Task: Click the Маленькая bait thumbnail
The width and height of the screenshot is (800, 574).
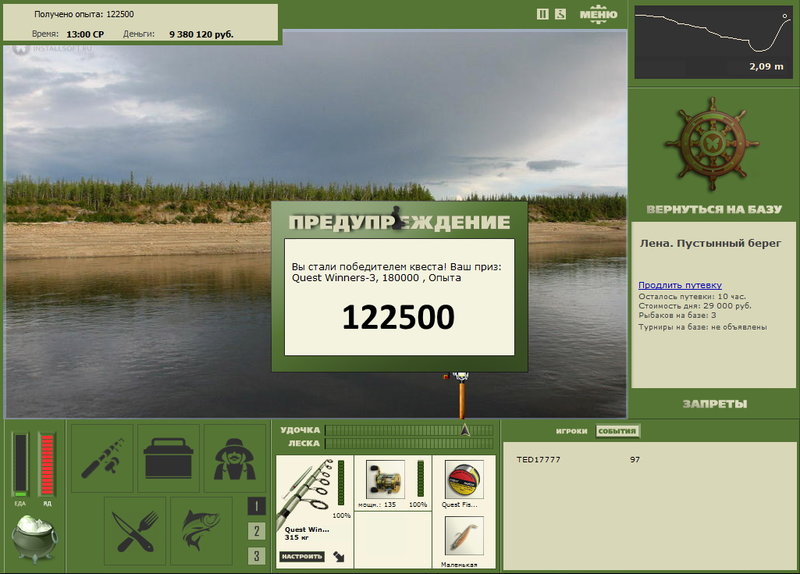Action: pyautogui.click(x=464, y=536)
